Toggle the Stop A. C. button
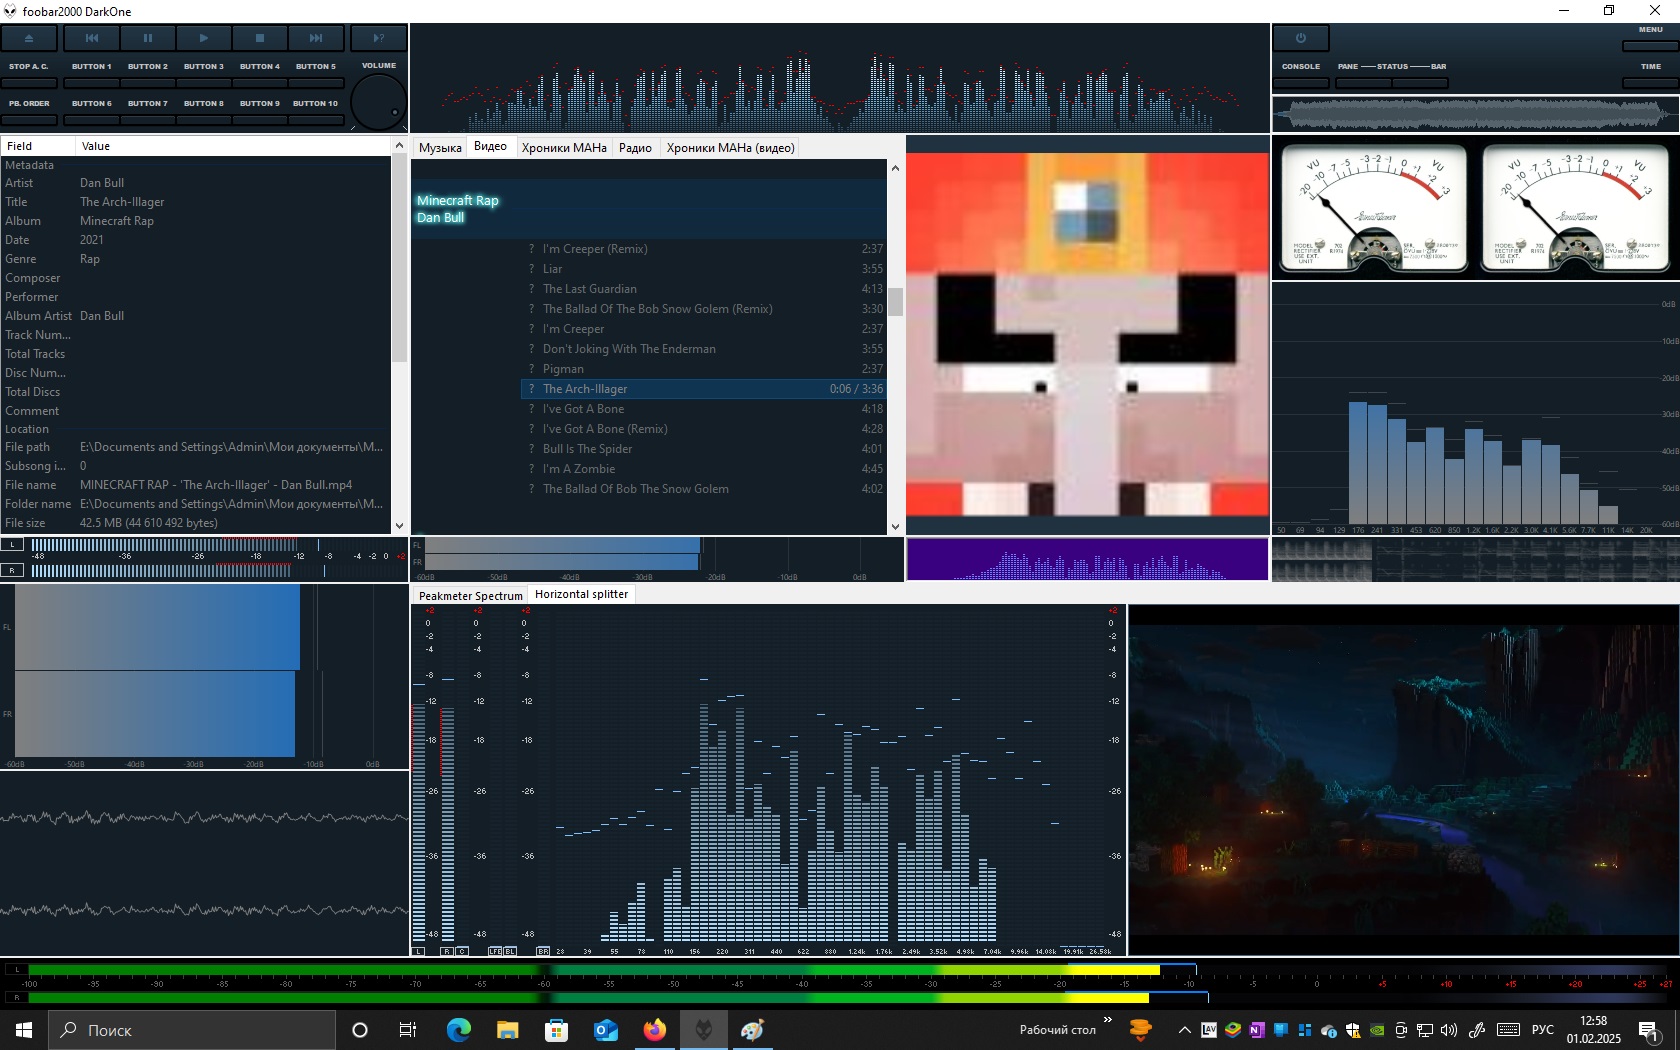The height and width of the screenshot is (1050, 1680). point(29,82)
